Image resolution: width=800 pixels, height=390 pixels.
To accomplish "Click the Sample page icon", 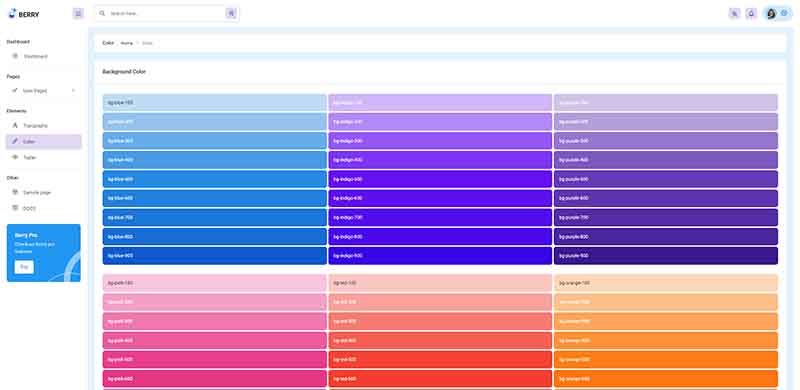I will coord(15,192).
